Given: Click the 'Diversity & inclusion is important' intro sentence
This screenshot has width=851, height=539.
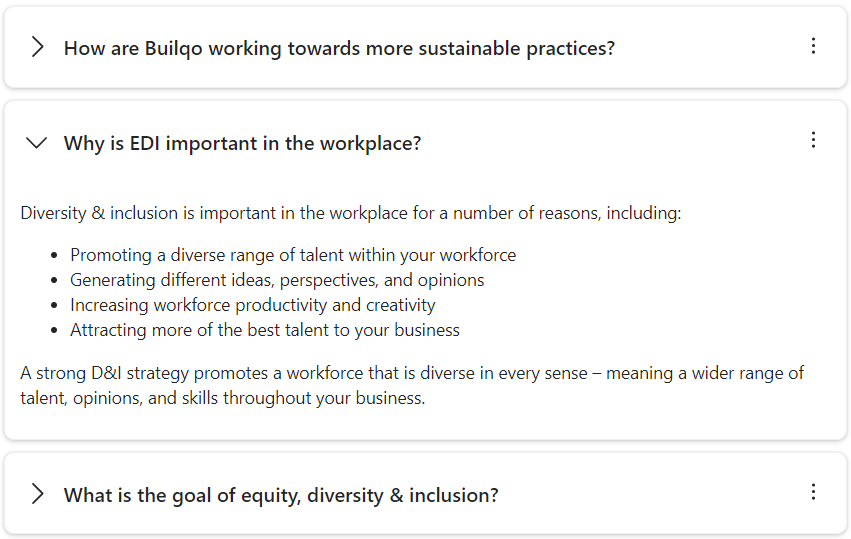Looking at the screenshot, I should [x=350, y=213].
